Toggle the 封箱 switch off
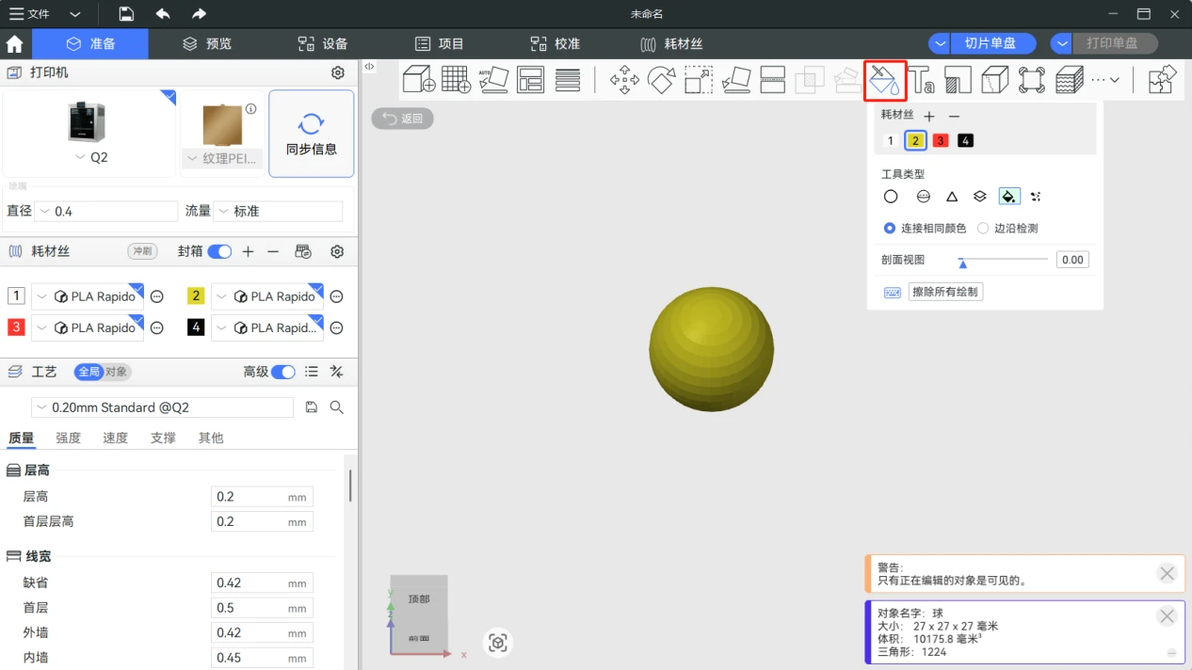The height and width of the screenshot is (670, 1192). (220, 251)
